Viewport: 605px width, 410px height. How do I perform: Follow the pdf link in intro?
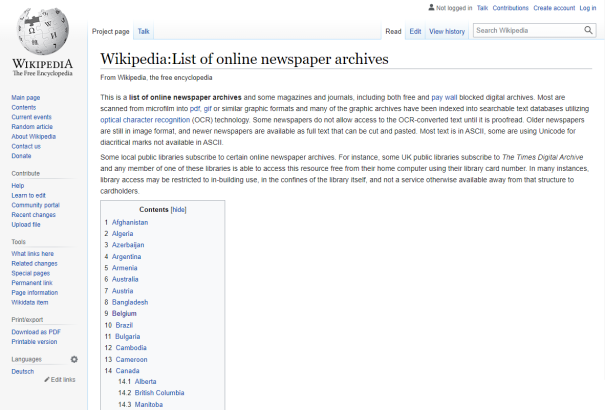pyautogui.click(x=194, y=109)
